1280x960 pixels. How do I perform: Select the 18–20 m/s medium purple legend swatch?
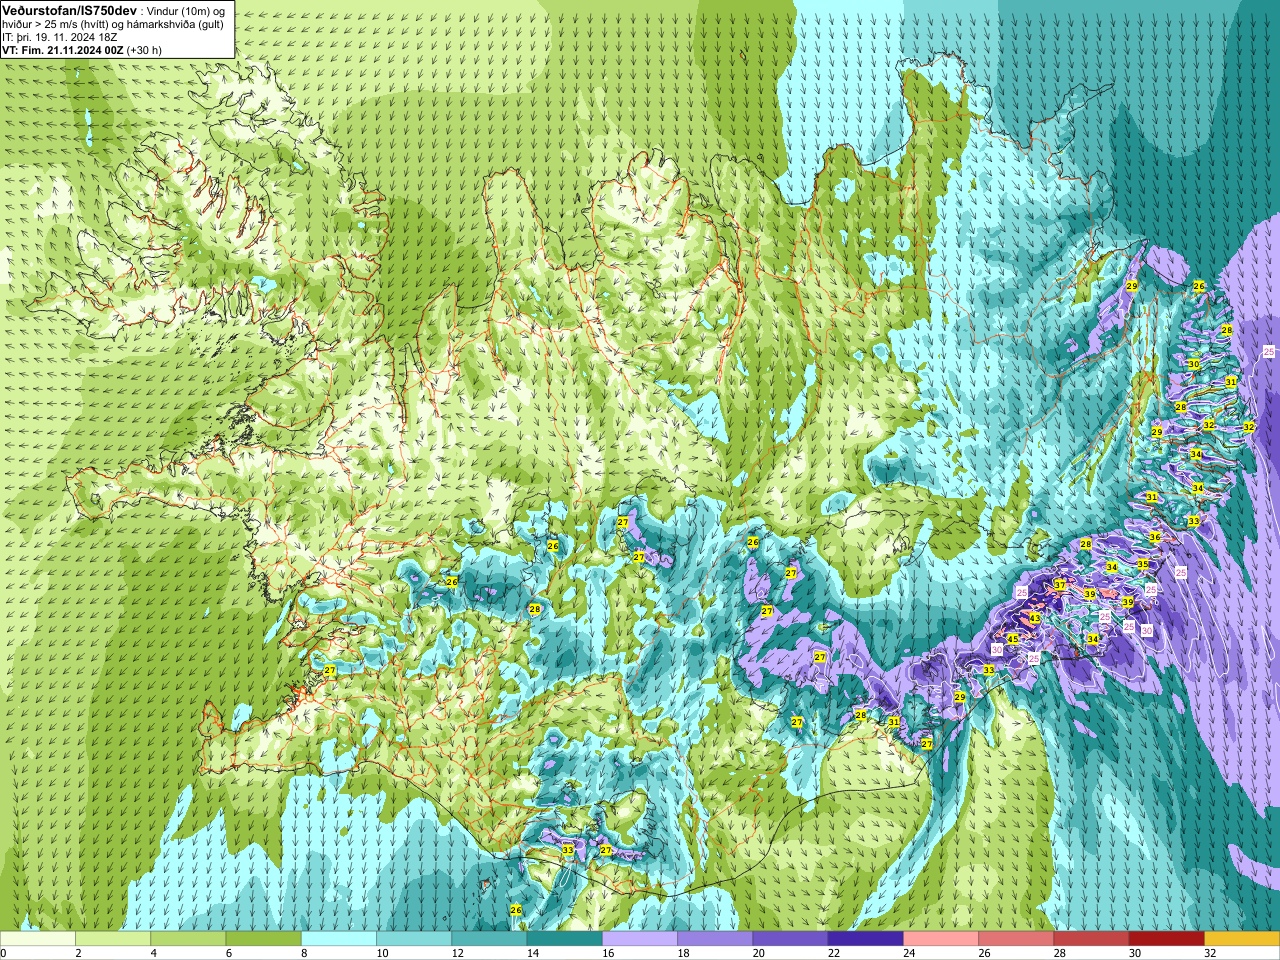[x=716, y=939]
